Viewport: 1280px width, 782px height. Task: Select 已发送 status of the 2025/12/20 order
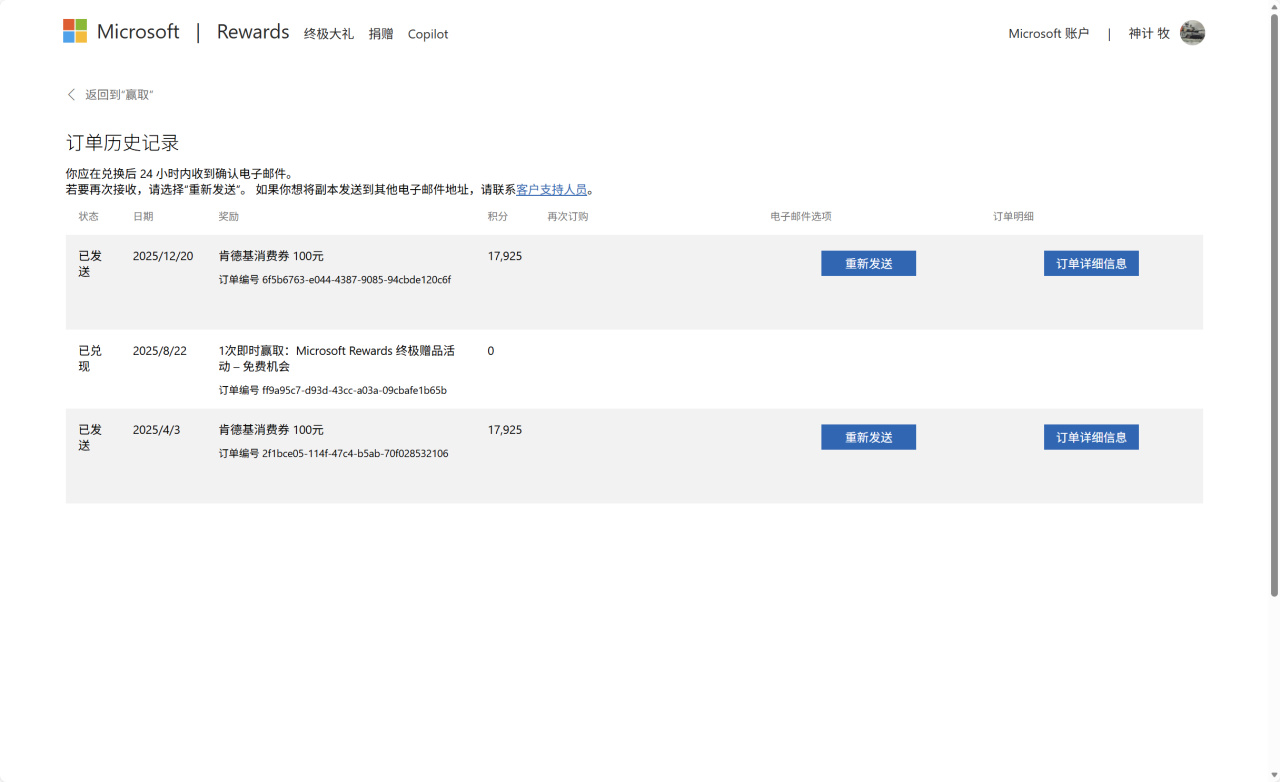tap(90, 264)
